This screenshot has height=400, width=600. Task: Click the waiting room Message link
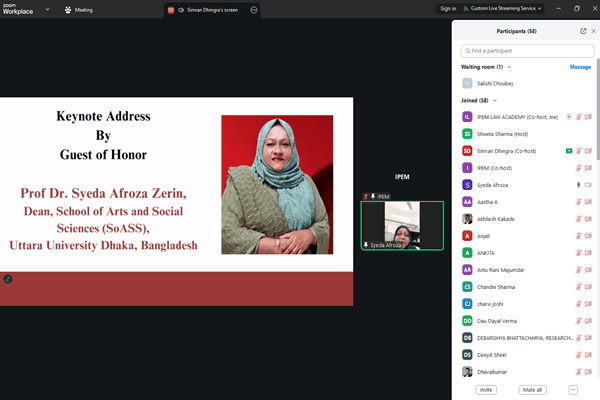(x=580, y=67)
